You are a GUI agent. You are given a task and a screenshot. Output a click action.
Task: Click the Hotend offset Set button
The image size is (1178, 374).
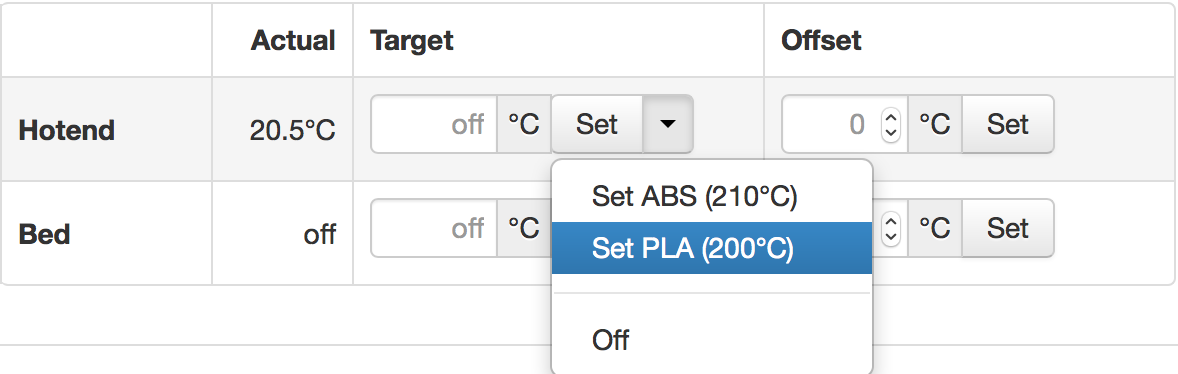(1007, 124)
